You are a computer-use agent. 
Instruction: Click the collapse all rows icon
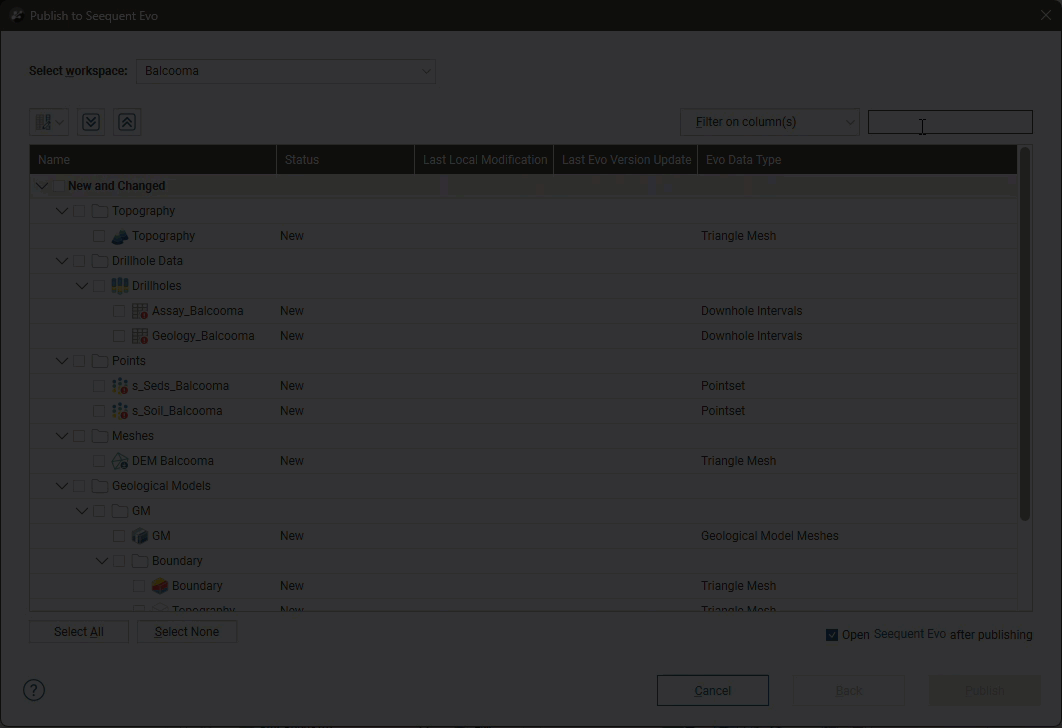[127, 122]
